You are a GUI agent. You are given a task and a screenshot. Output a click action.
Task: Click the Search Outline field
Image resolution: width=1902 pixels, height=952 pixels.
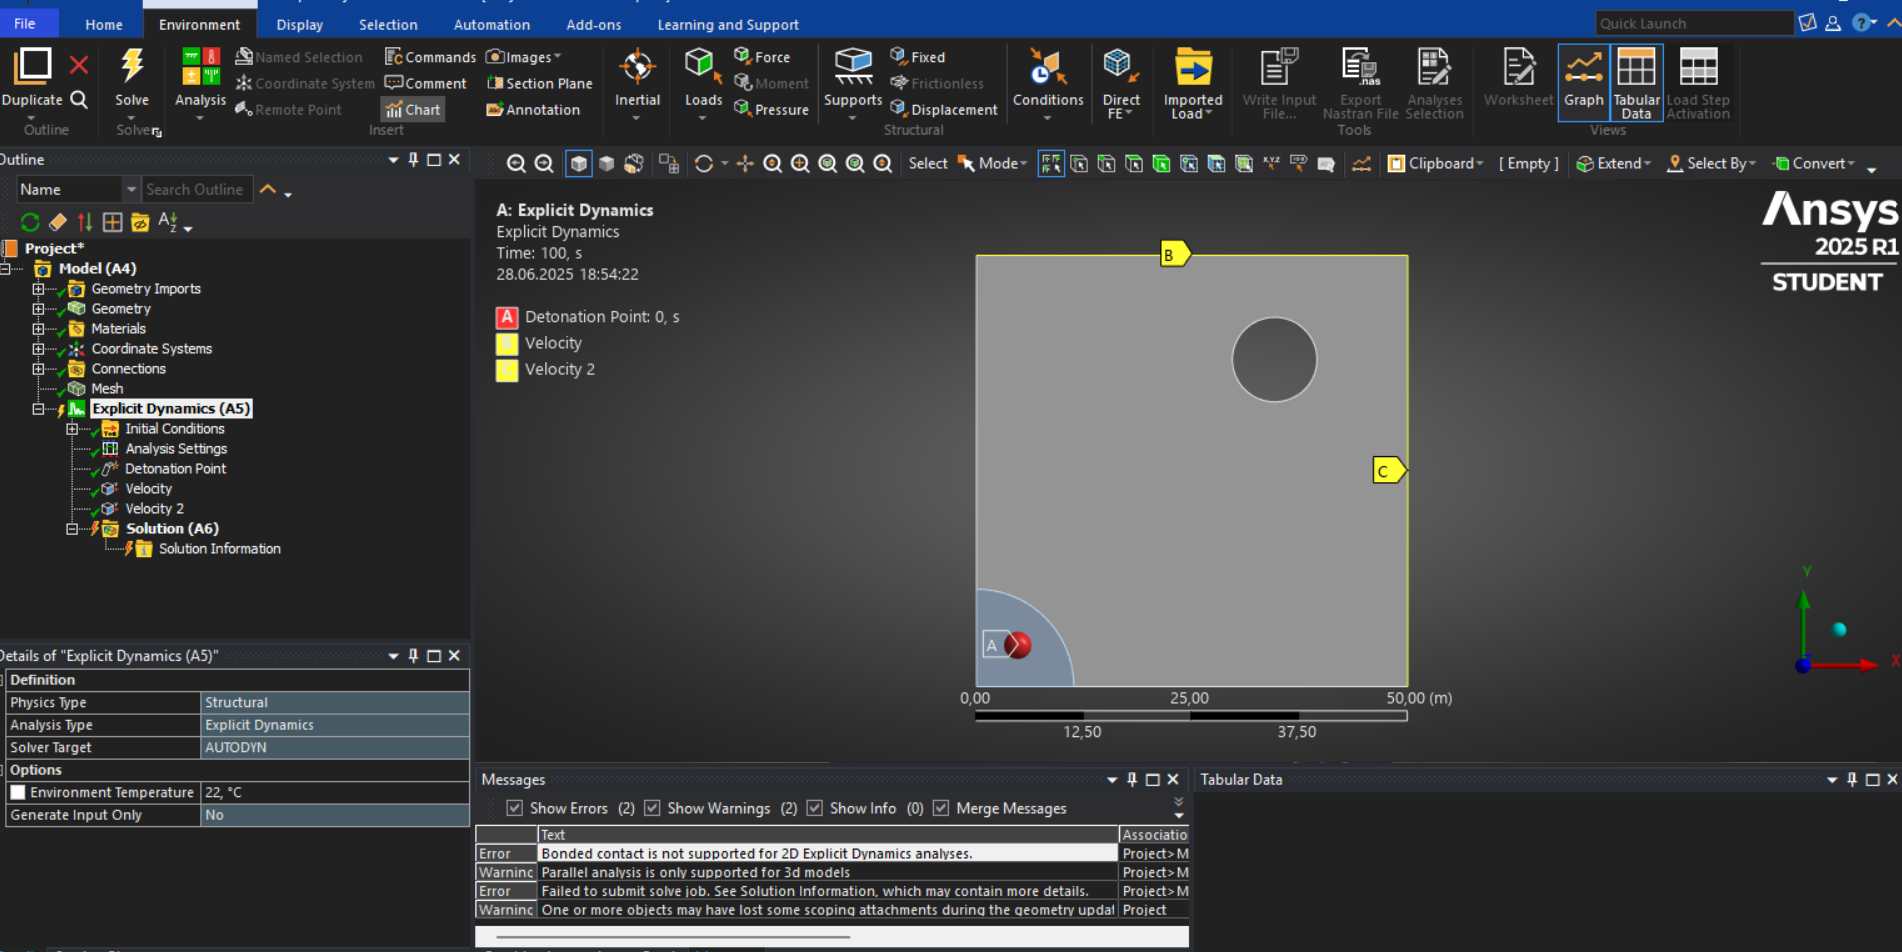click(196, 189)
